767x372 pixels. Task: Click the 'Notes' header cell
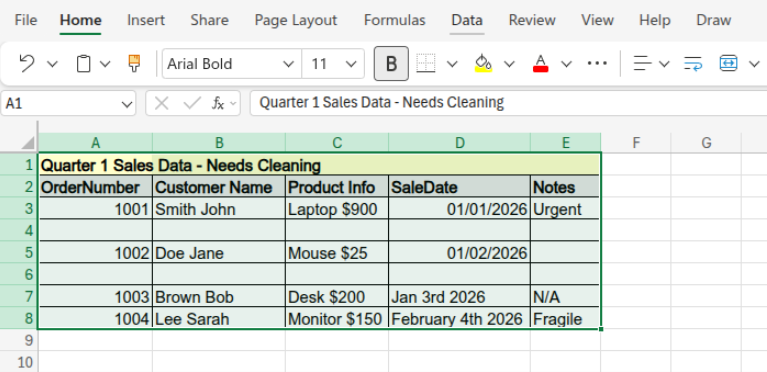565,187
